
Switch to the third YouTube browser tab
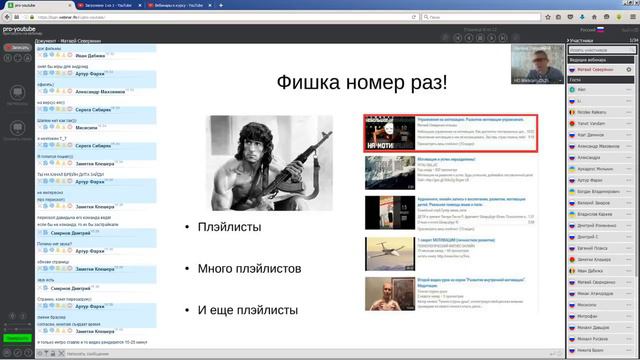point(180,5)
